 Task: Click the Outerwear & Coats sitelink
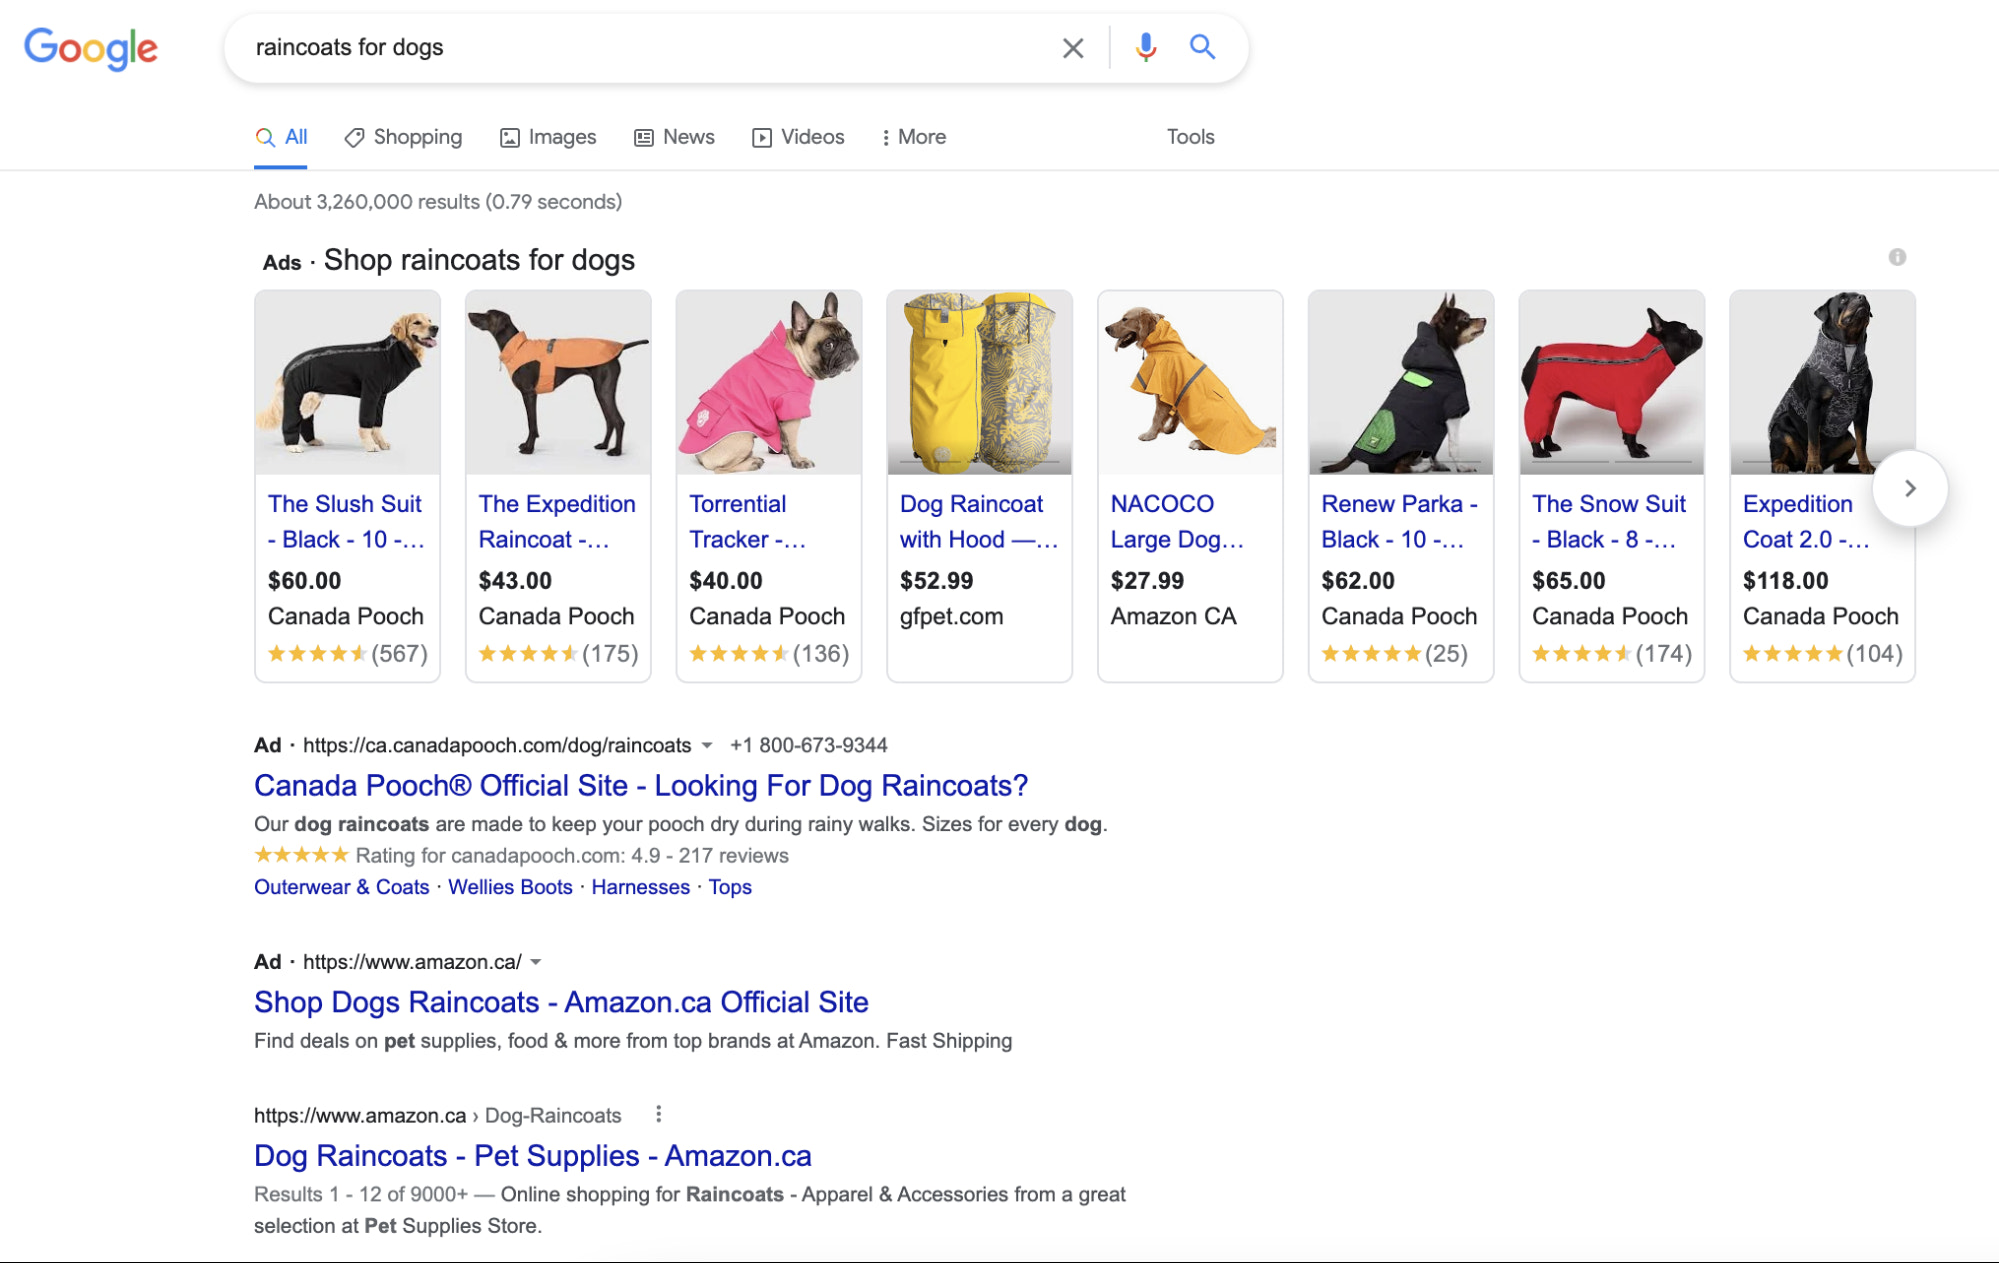click(341, 887)
